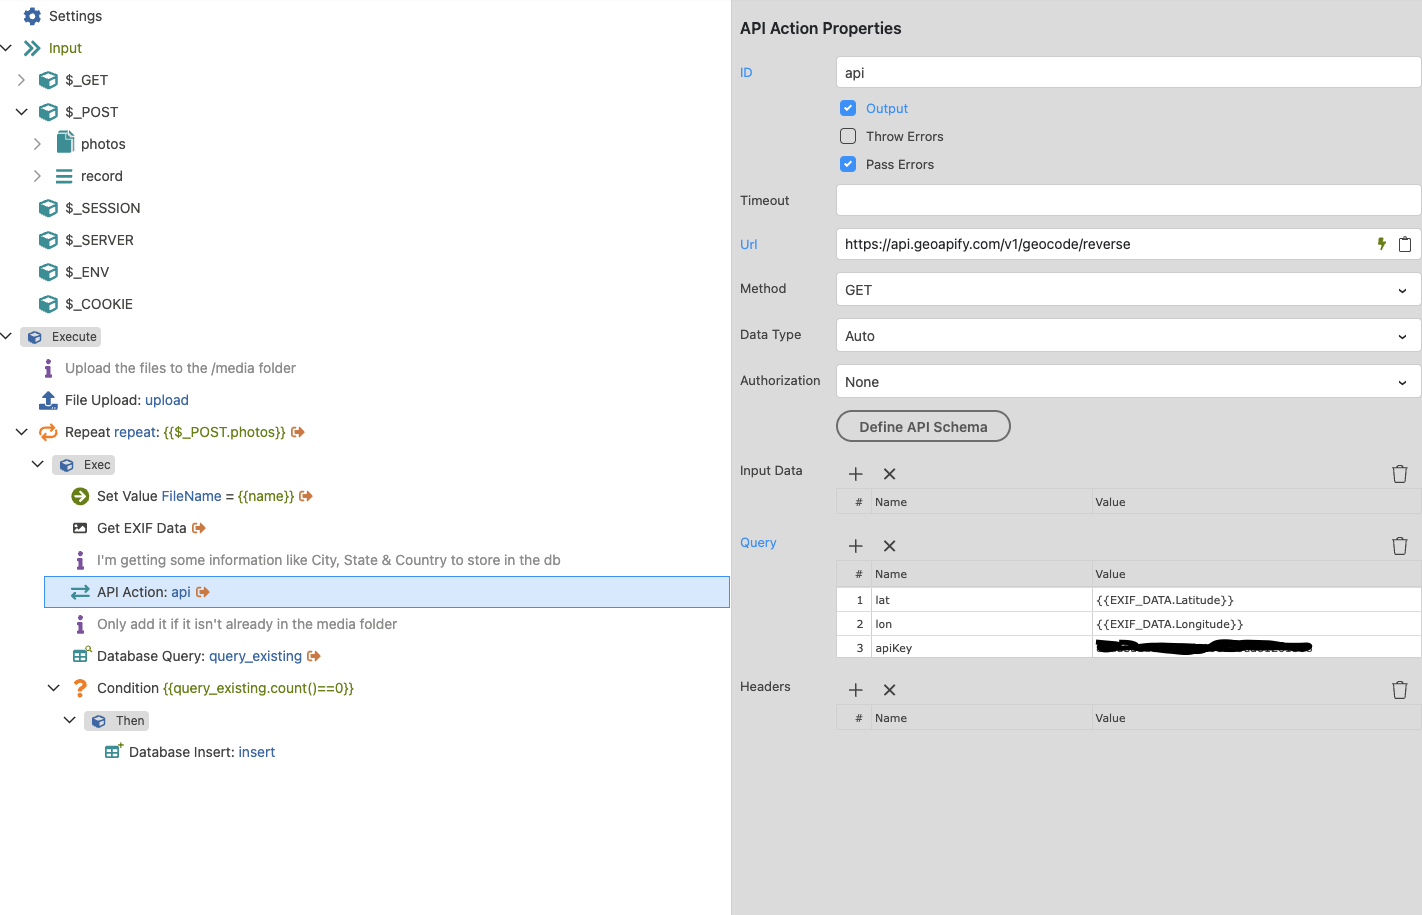1422x915 pixels.
Task: Click the Settings gear icon
Action: [32, 16]
